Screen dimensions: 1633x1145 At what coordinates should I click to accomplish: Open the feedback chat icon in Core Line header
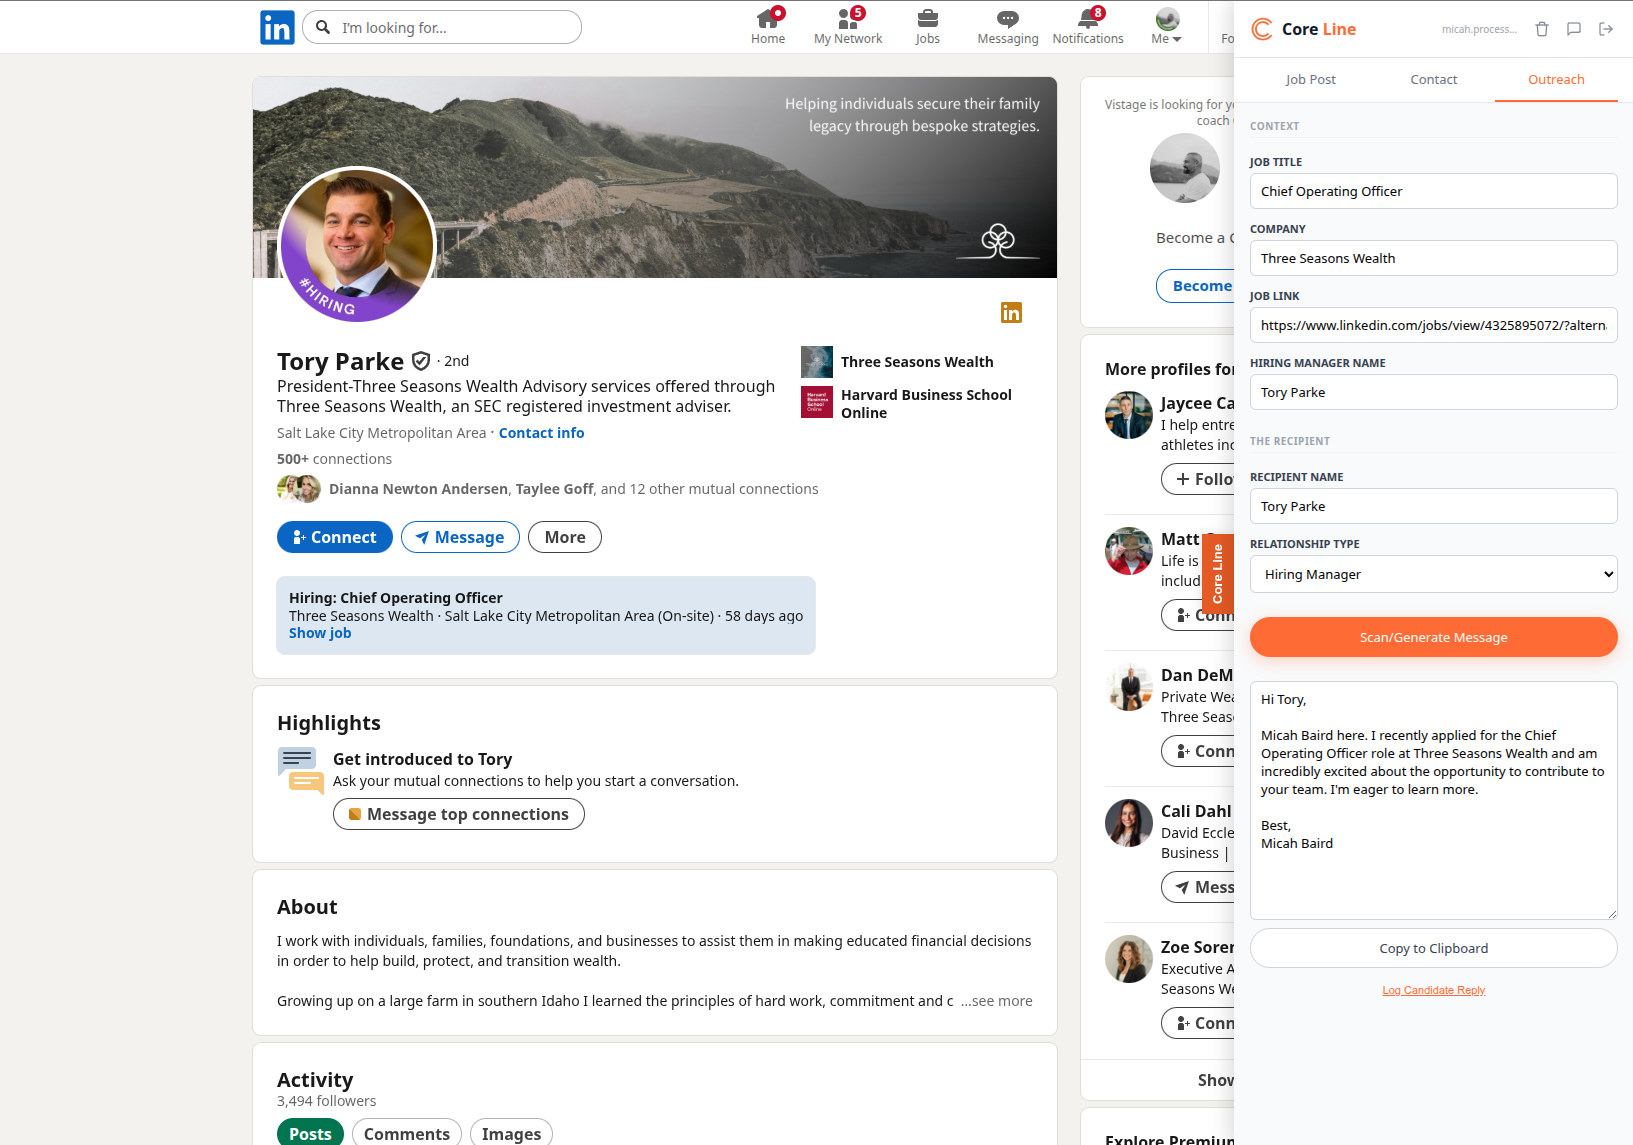click(x=1574, y=29)
